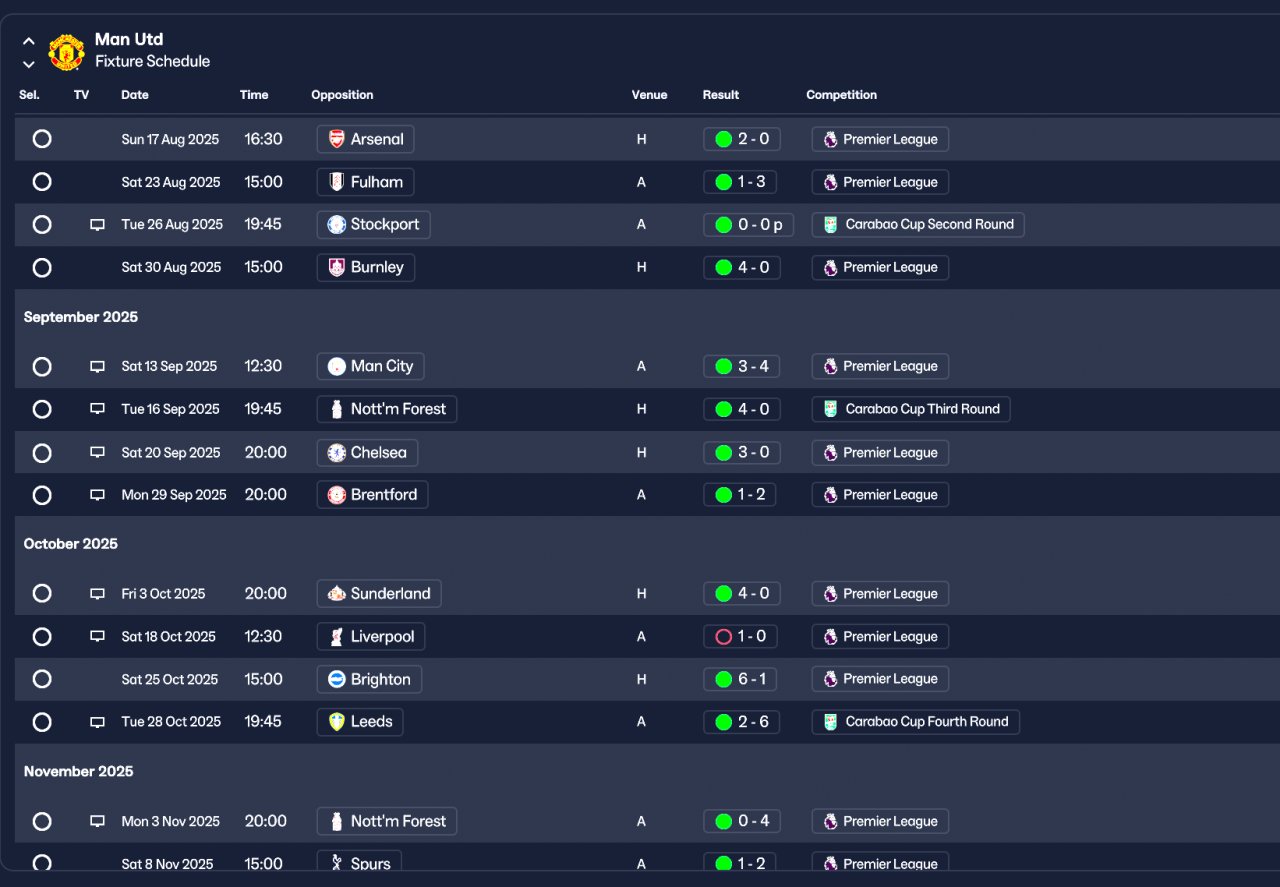
Task: Select the Chelsea fixture radio button
Action: (42, 453)
